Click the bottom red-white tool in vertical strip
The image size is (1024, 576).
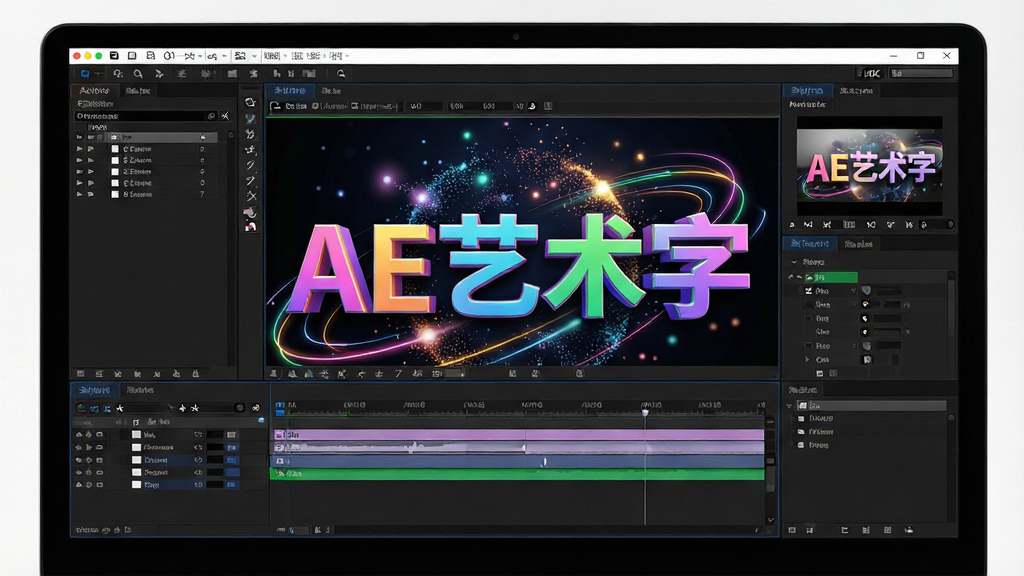tap(250, 227)
